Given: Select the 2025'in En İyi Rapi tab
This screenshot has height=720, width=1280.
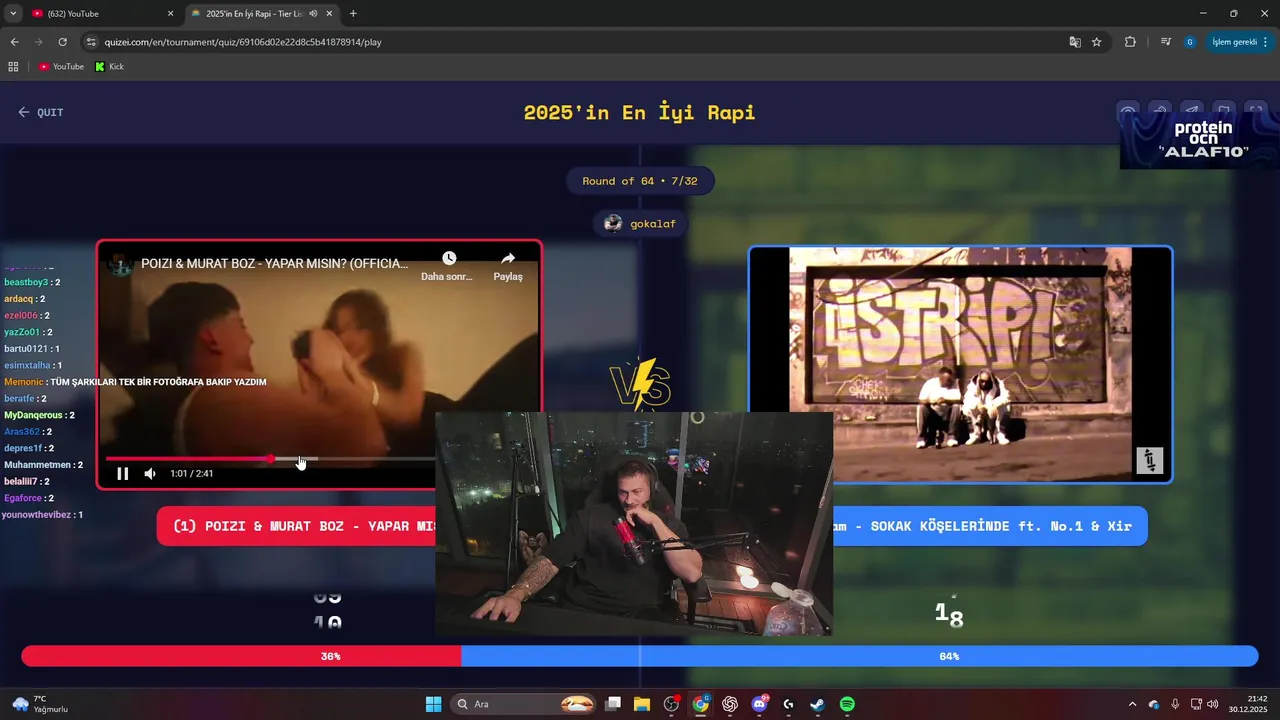Looking at the screenshot, I should tap(258, 14).
